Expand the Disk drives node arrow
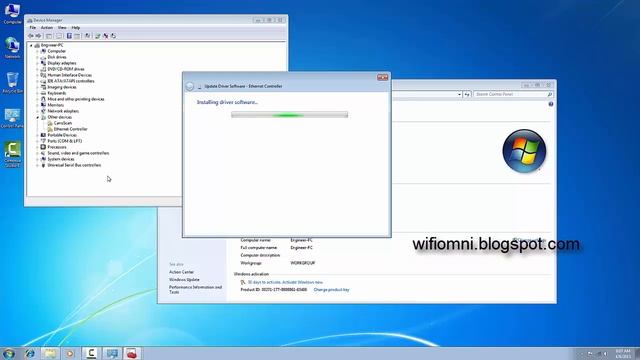The height and width of the screenshot is (360, 640). (37, 57)
